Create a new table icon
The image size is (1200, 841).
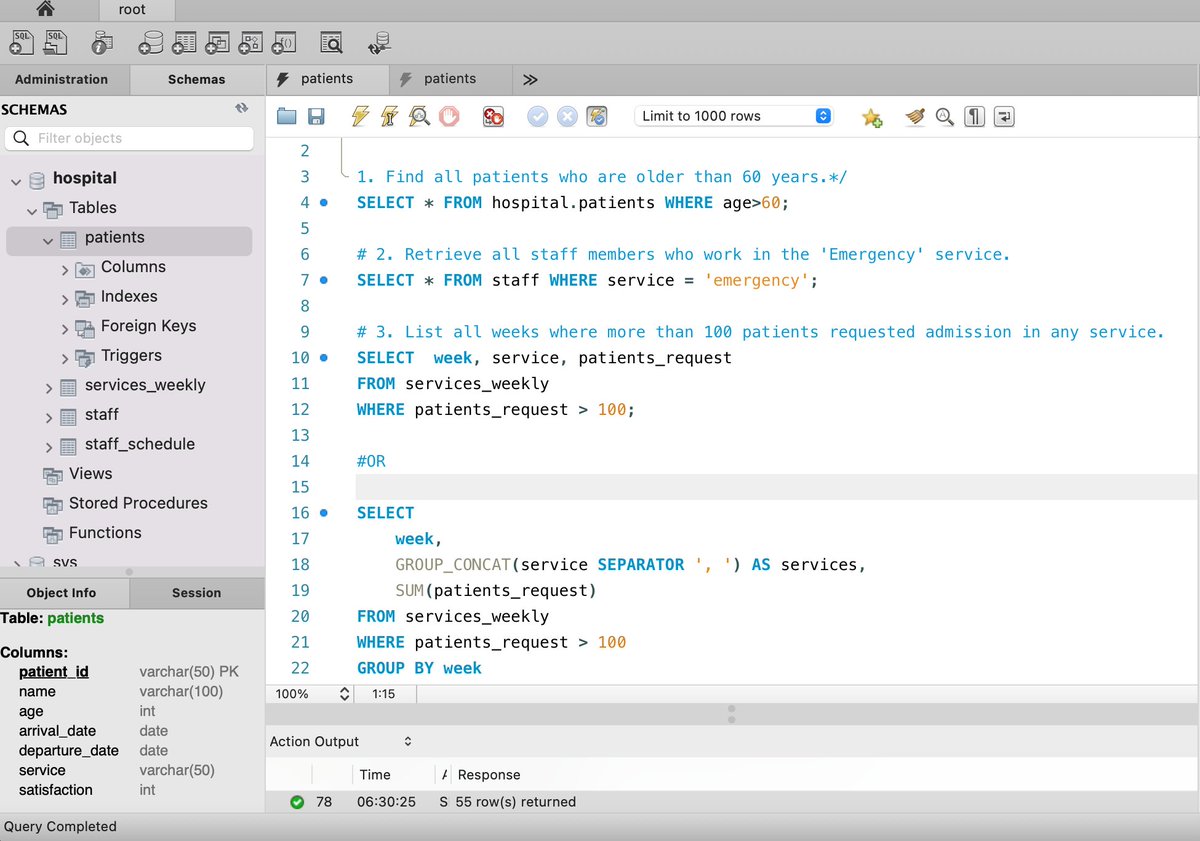(184, 42)
